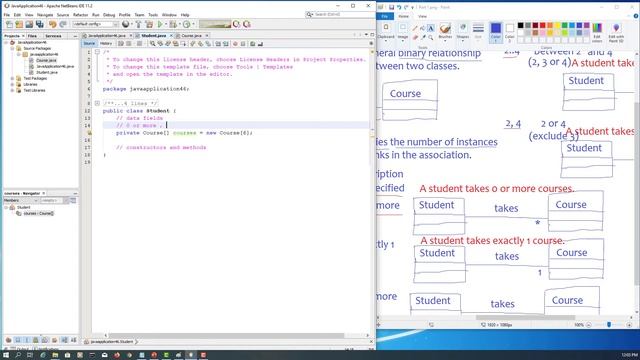
Task: Open the Paint Image dropdown
Action: [x=403, y=33]
